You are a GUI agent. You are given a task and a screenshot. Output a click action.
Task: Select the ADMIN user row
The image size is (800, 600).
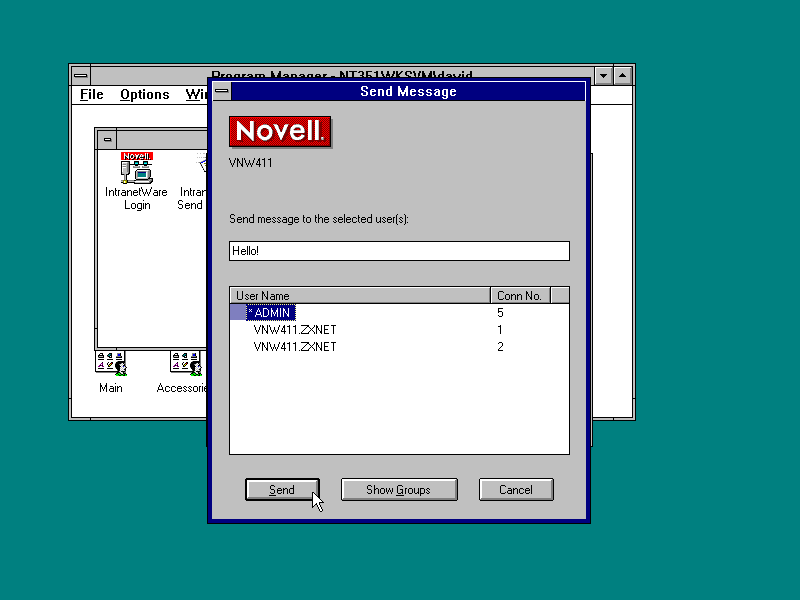399,313
